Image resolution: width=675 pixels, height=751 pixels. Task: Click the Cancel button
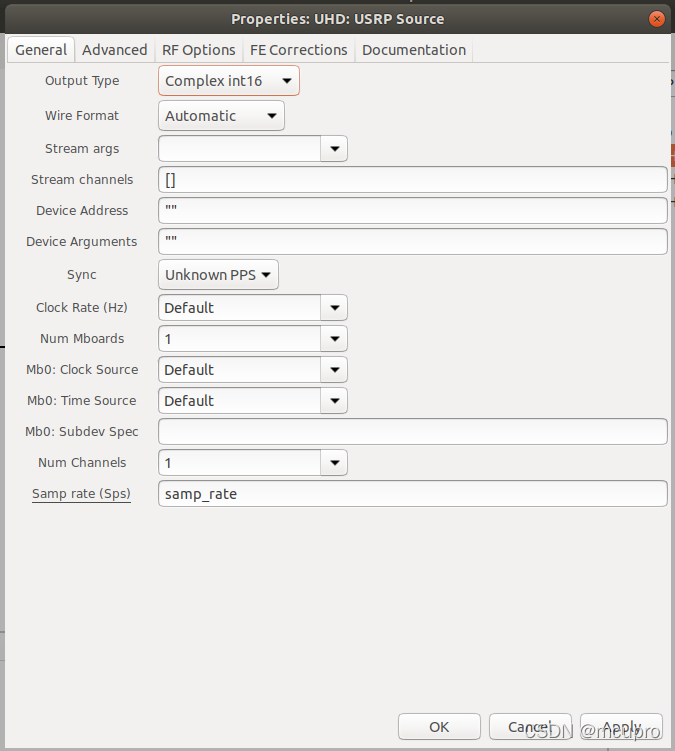pos(530,727)
